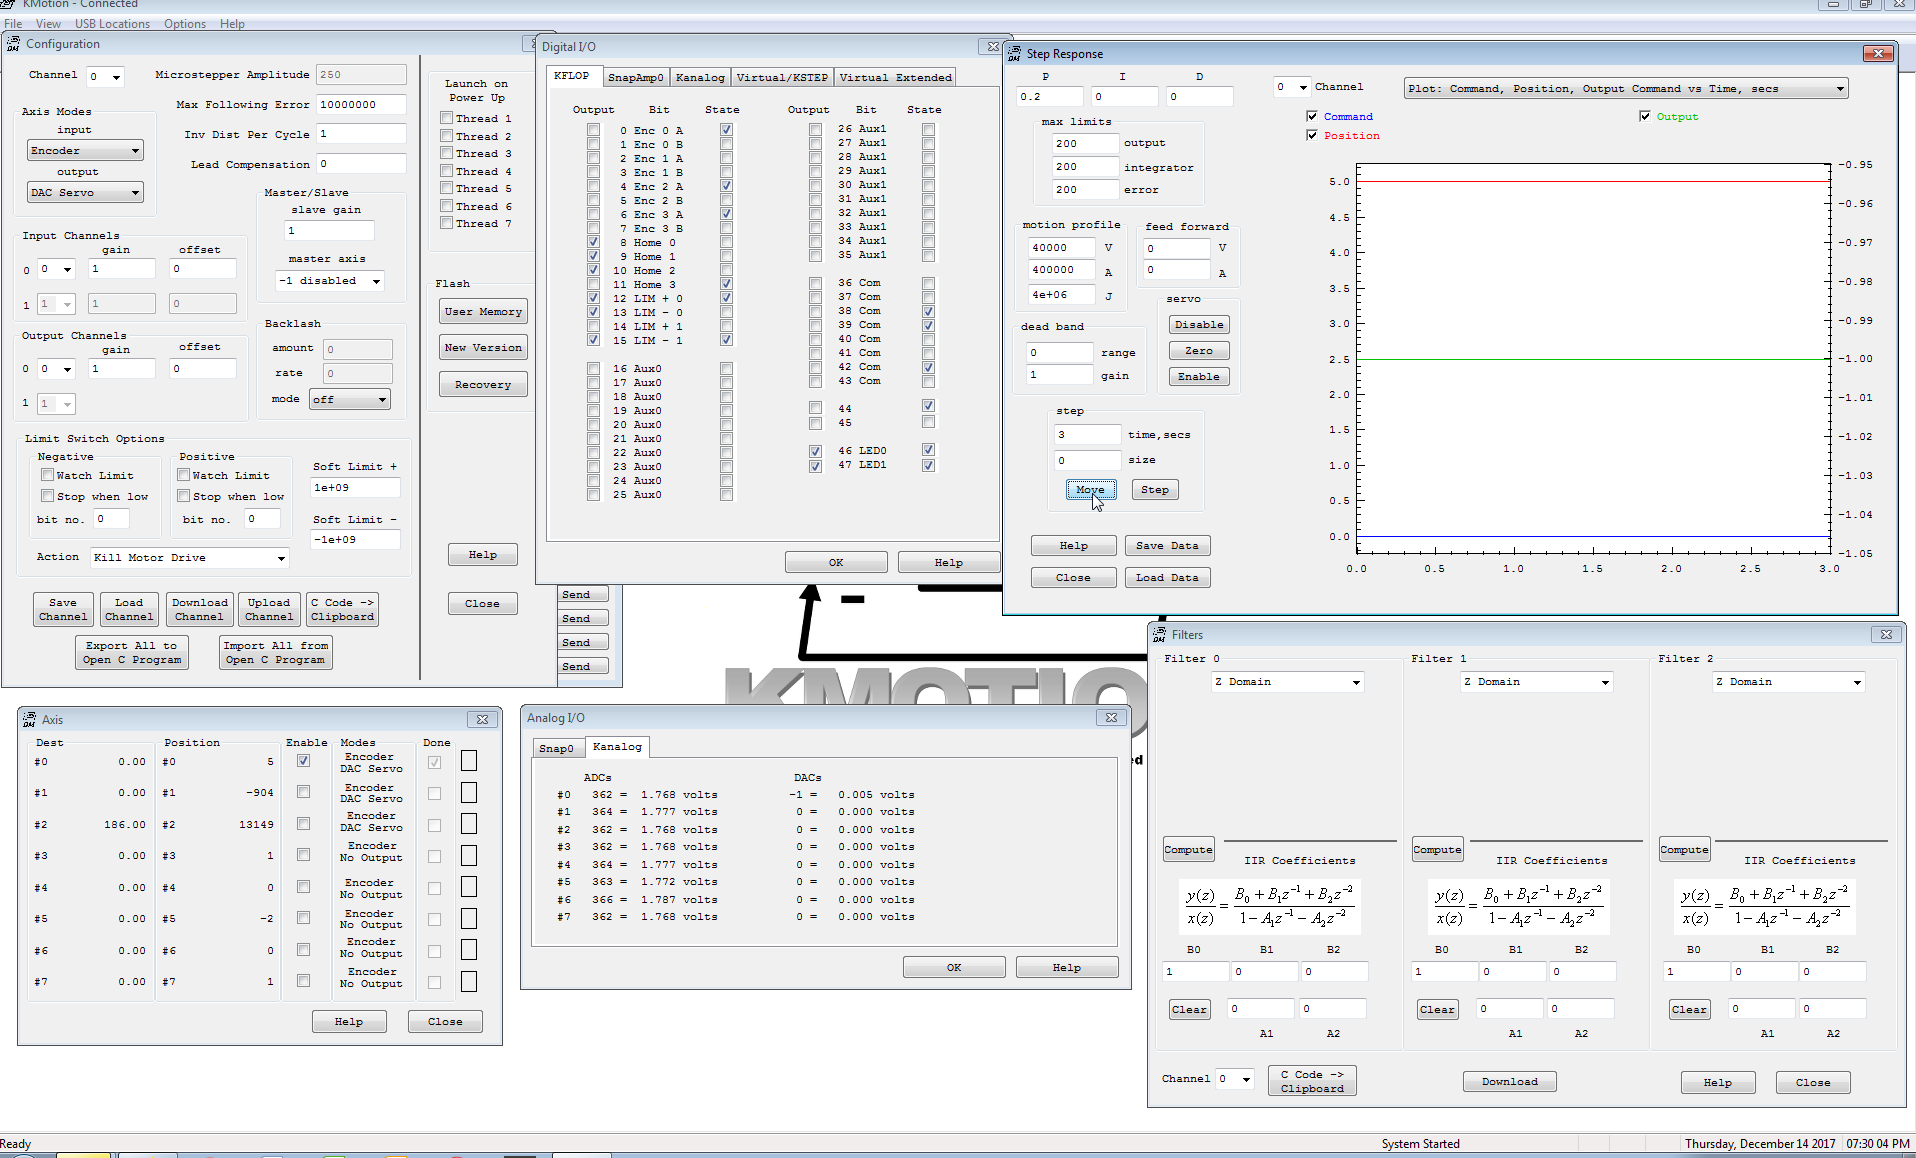Click the Step Response window title icon

click(1014, 54)
